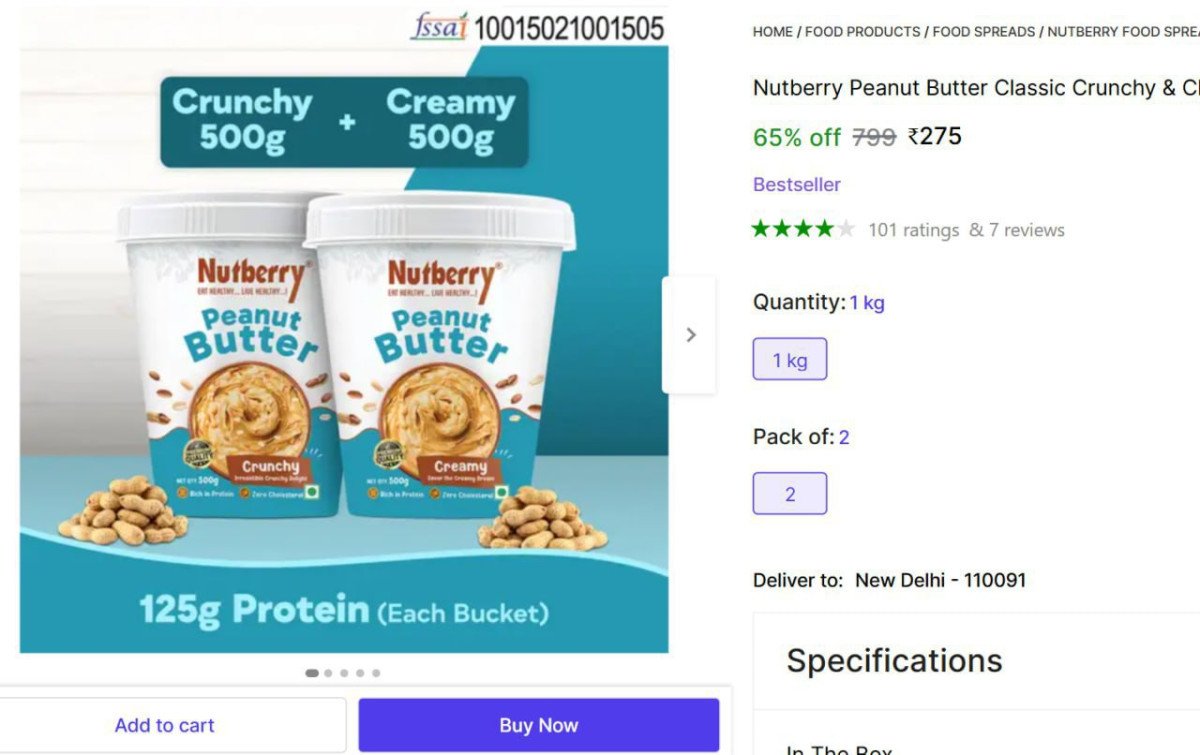This screenshot has height=755, width=1200.
Task: Select the last carousel dot
Action: [x=376, y=673]
